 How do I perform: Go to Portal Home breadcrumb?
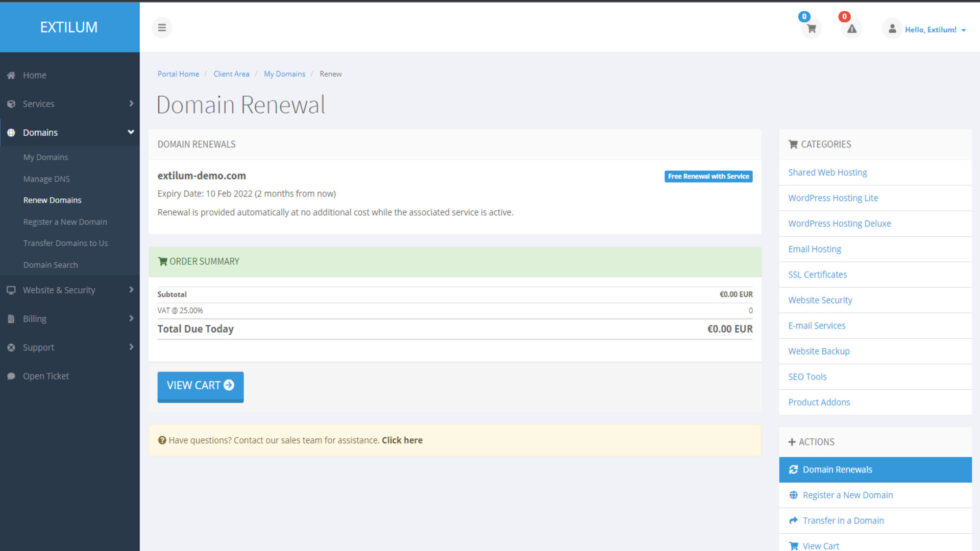click(178, 74)
